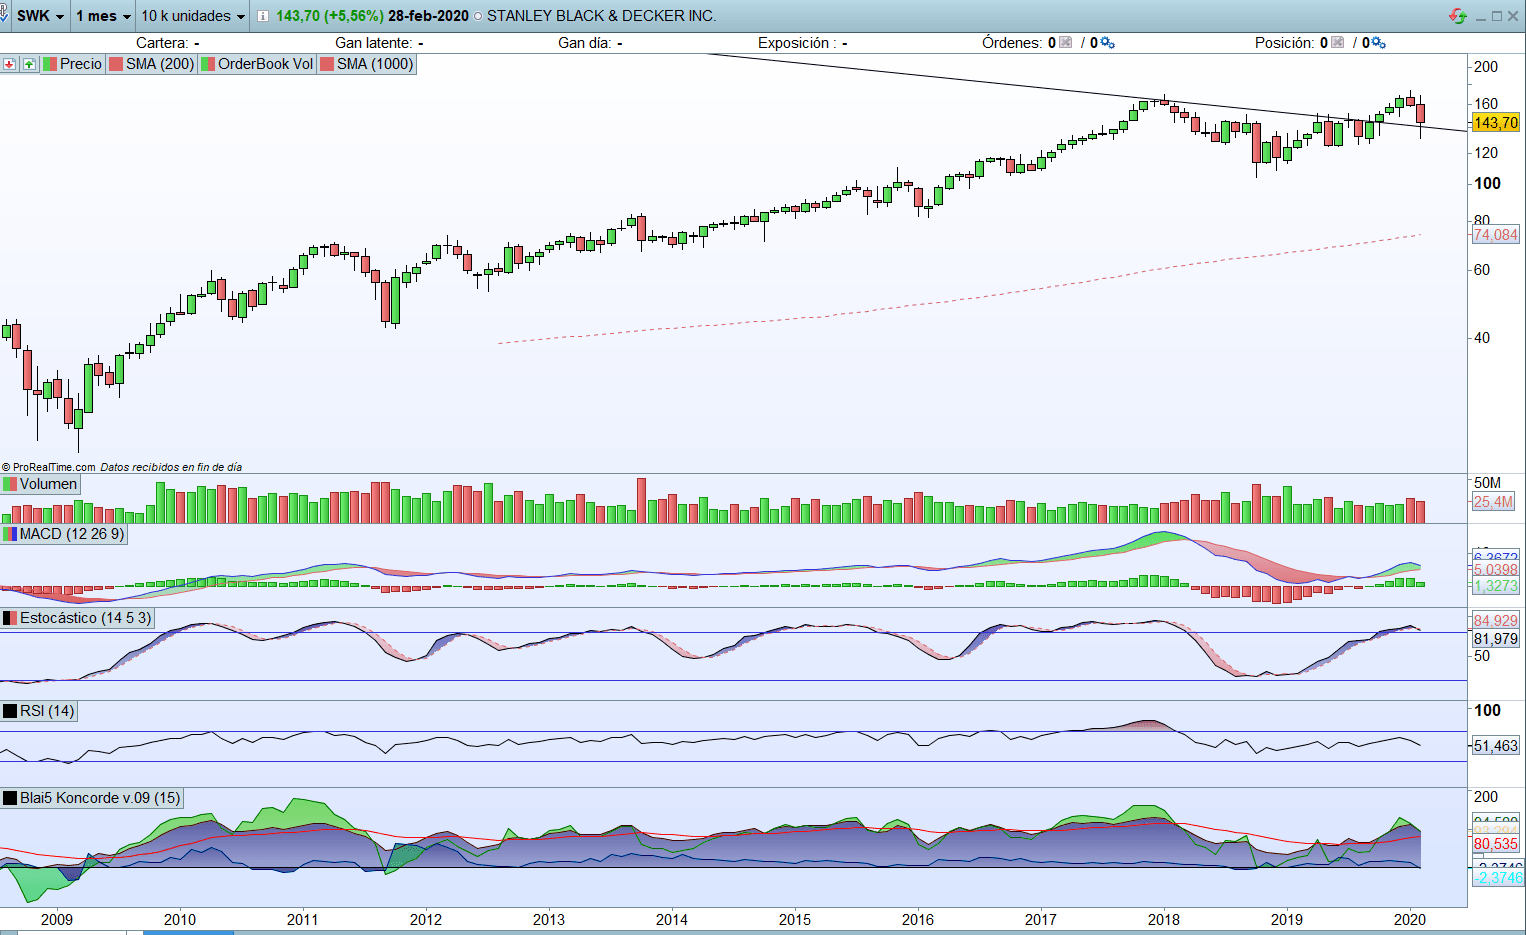Click the 'Órdenes:' label

point(1012,43)
